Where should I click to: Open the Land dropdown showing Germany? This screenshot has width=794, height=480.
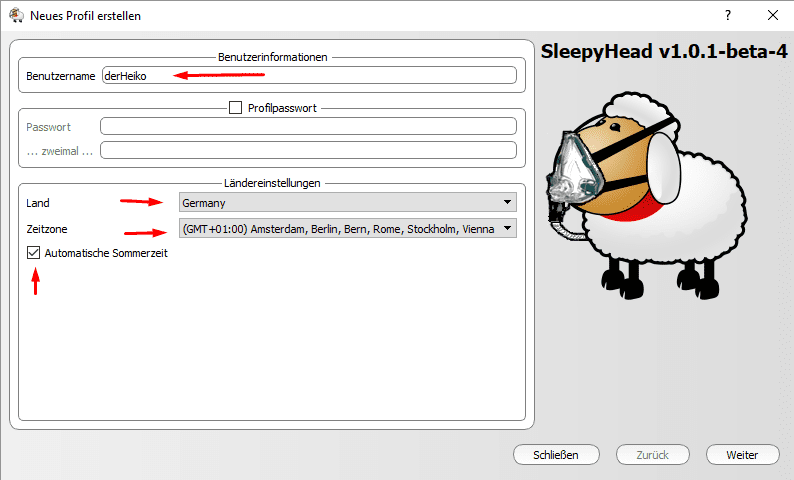coord(347,203)
